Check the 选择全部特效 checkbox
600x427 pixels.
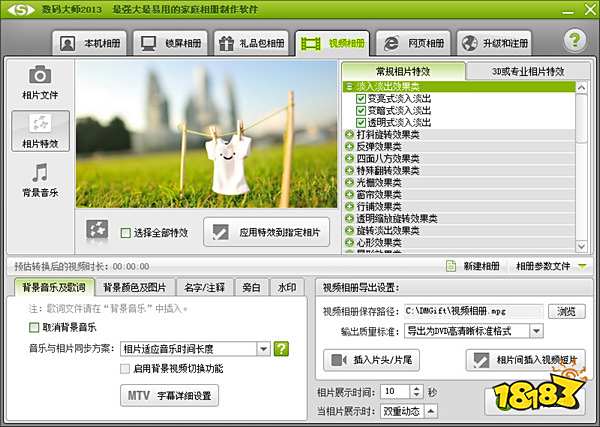click(125, 233)
